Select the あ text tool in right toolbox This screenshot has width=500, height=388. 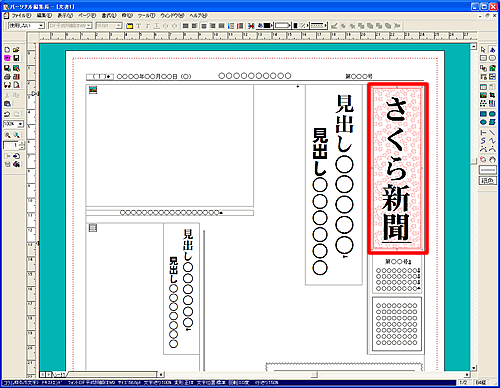[x=492, y=50]
